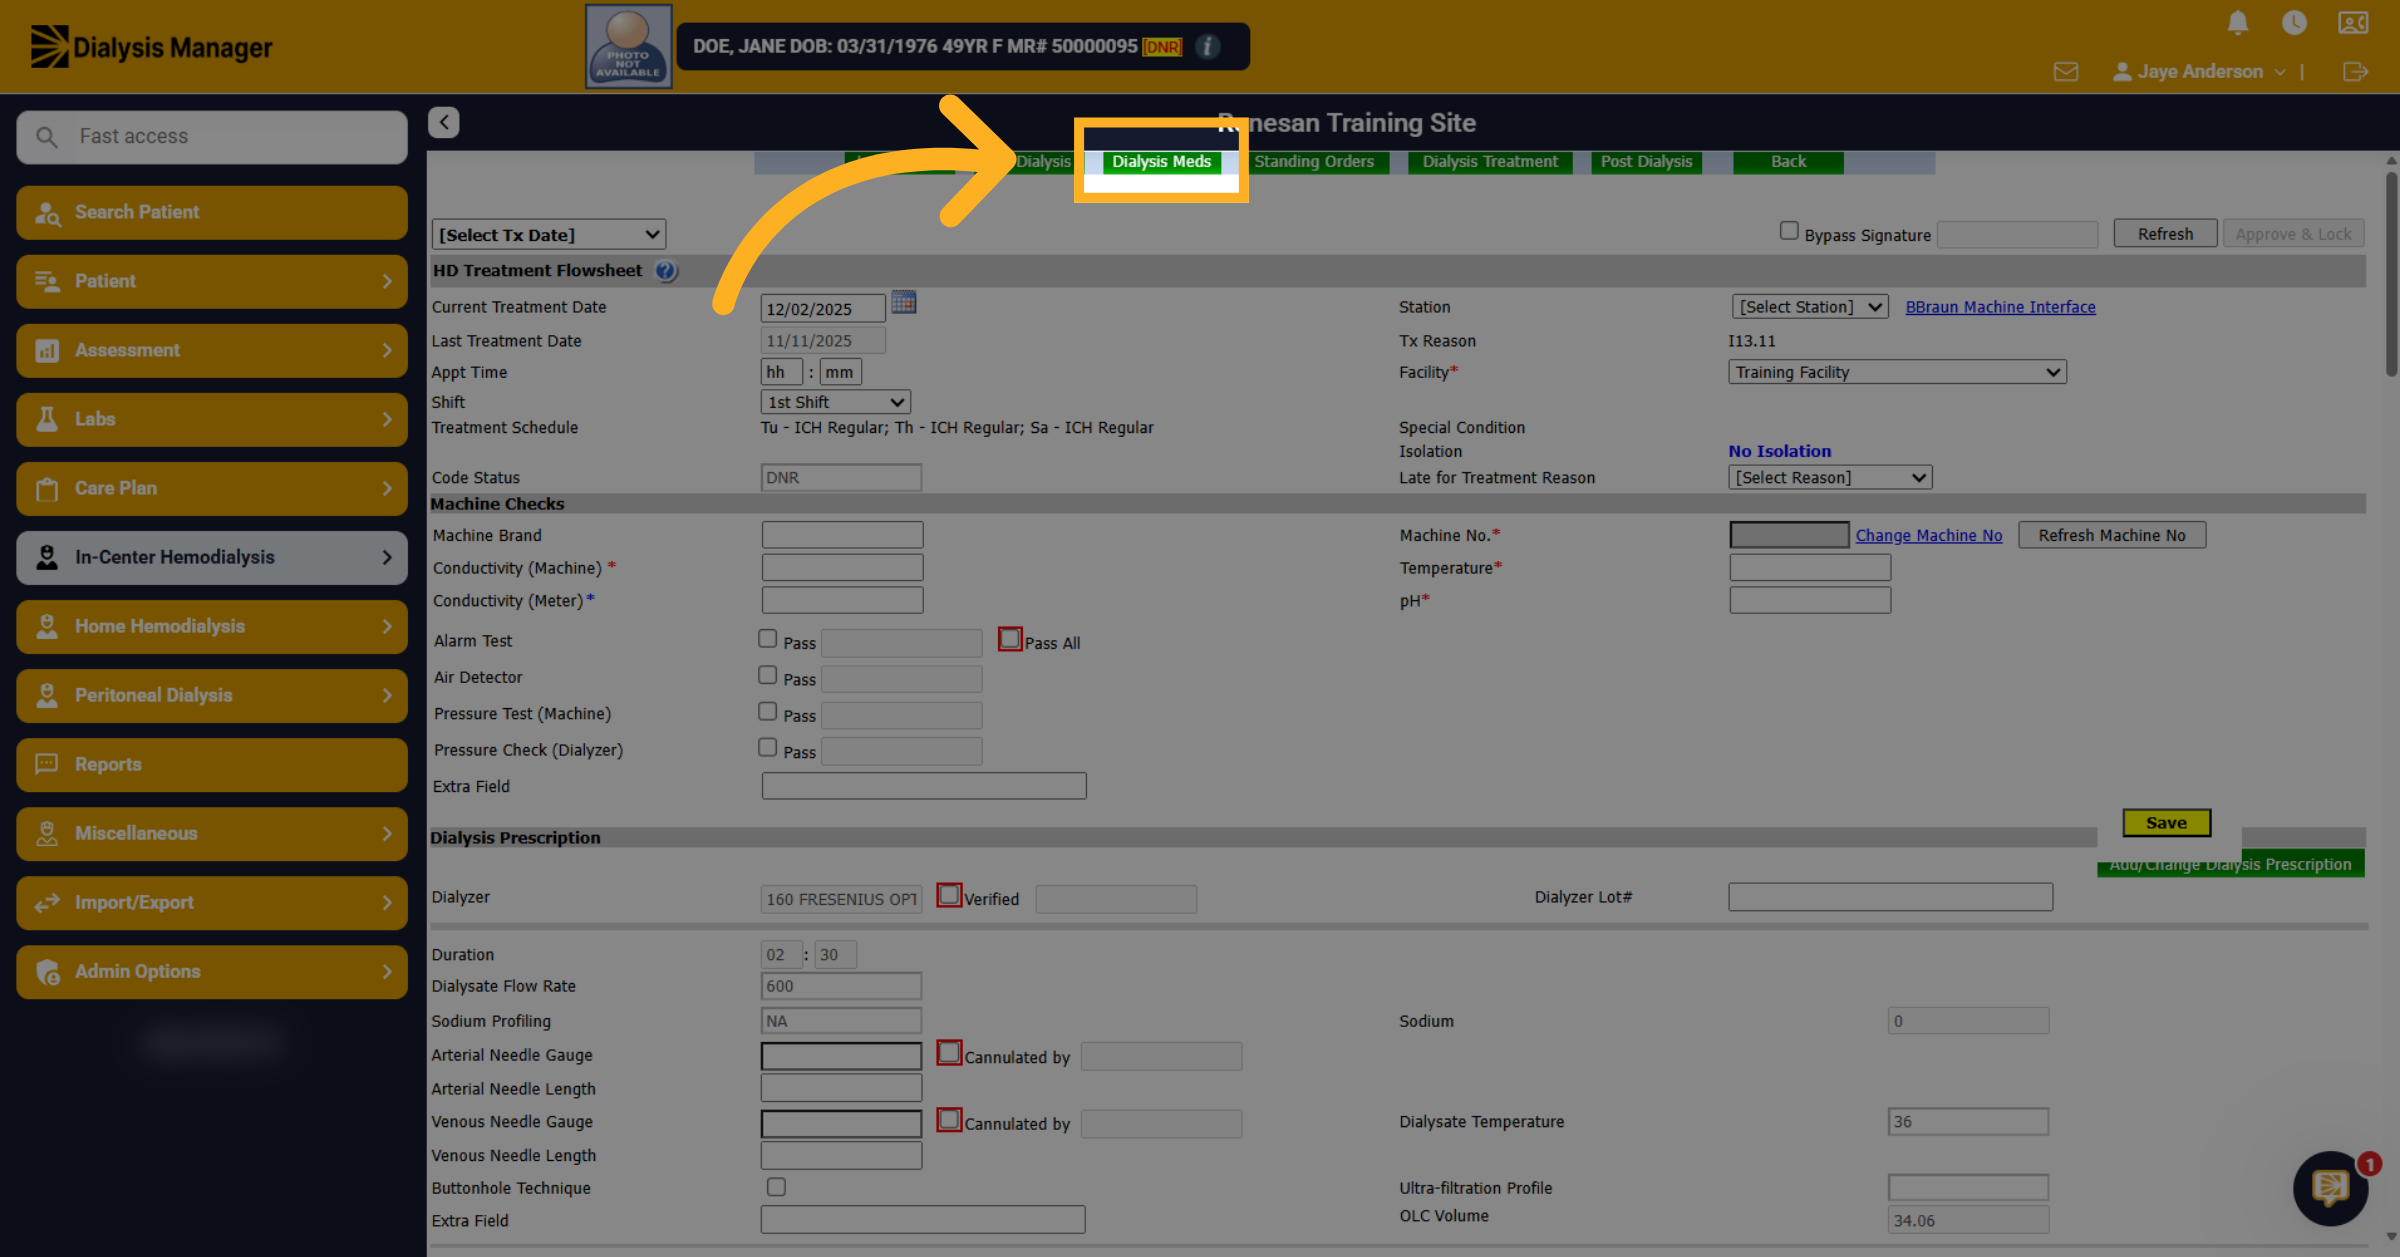Open the Dialysis Treatment tab
The image size is (2400, 1257).
click(1490, 162)
